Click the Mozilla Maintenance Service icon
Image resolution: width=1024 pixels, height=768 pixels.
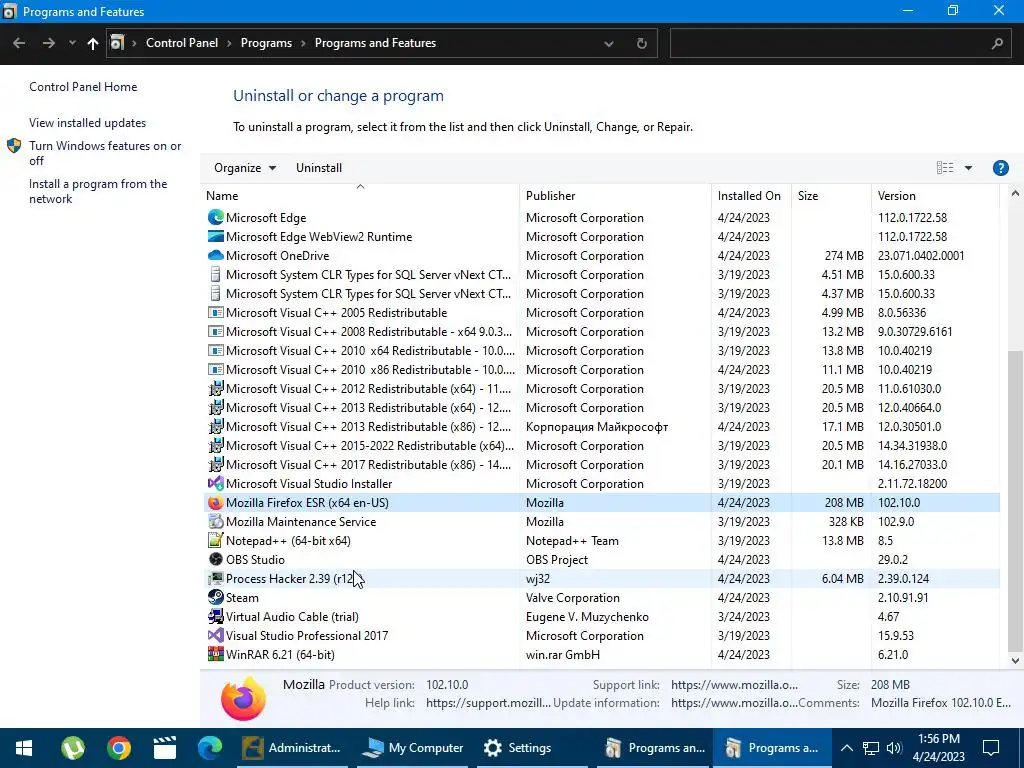coord(216,521)
